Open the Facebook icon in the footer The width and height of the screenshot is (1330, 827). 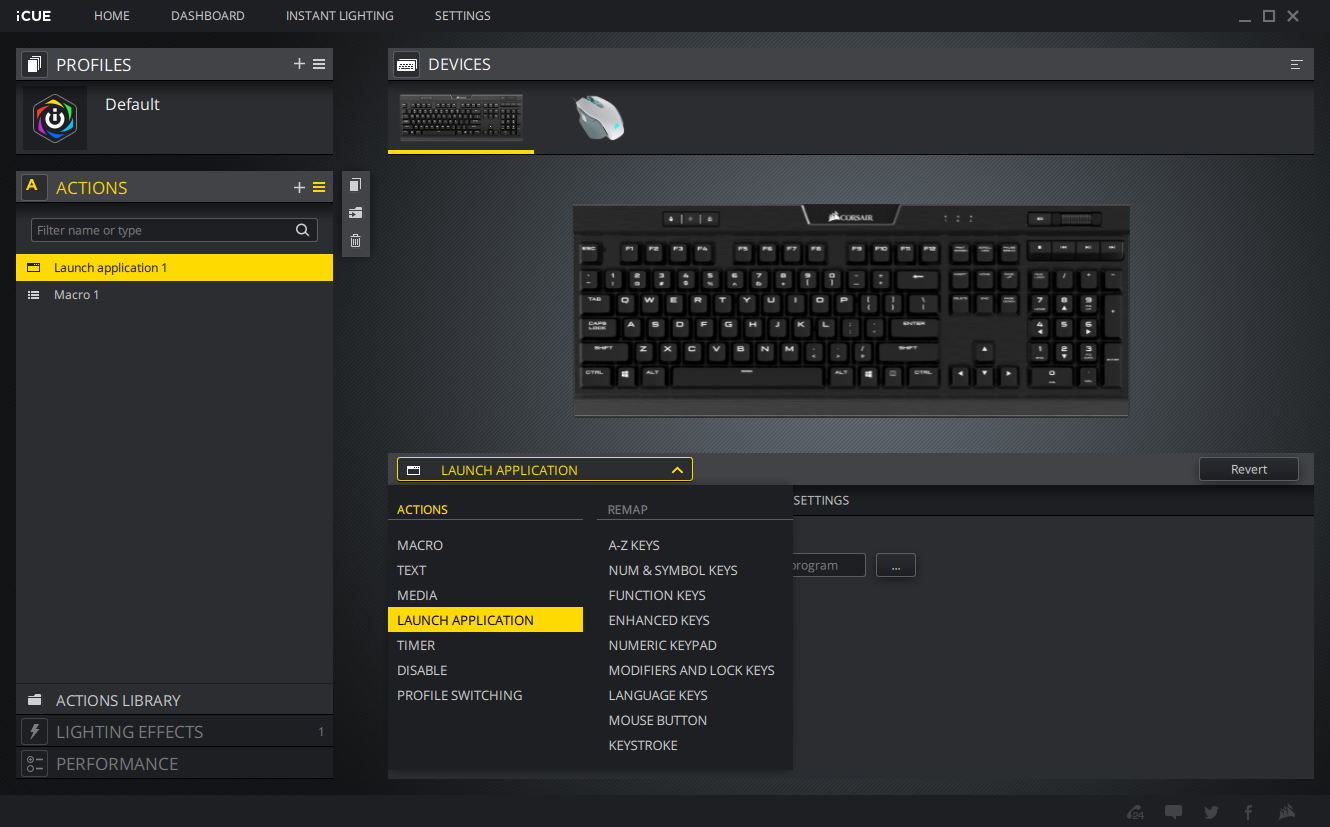pyautogui.click(x=1248, y=812)
